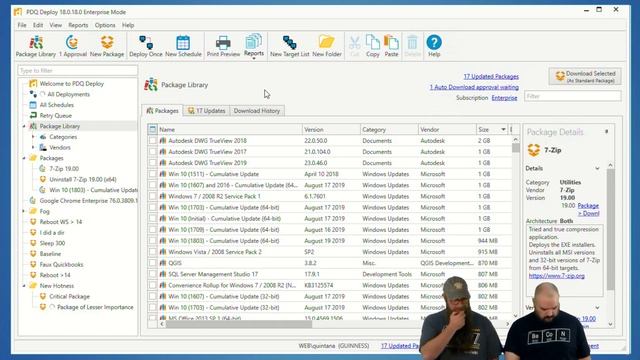
Task: Select Vendors under Package Library
Action: click(x=60, y=147)
